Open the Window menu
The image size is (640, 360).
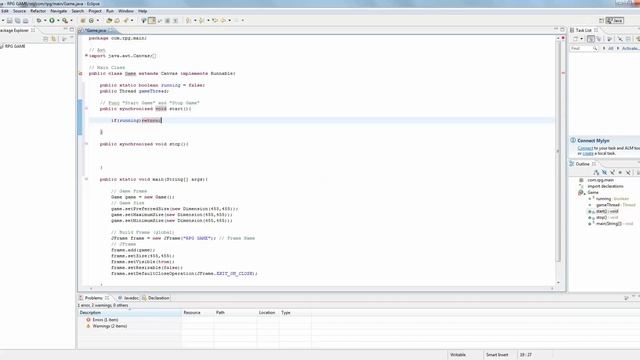point(126,11)
